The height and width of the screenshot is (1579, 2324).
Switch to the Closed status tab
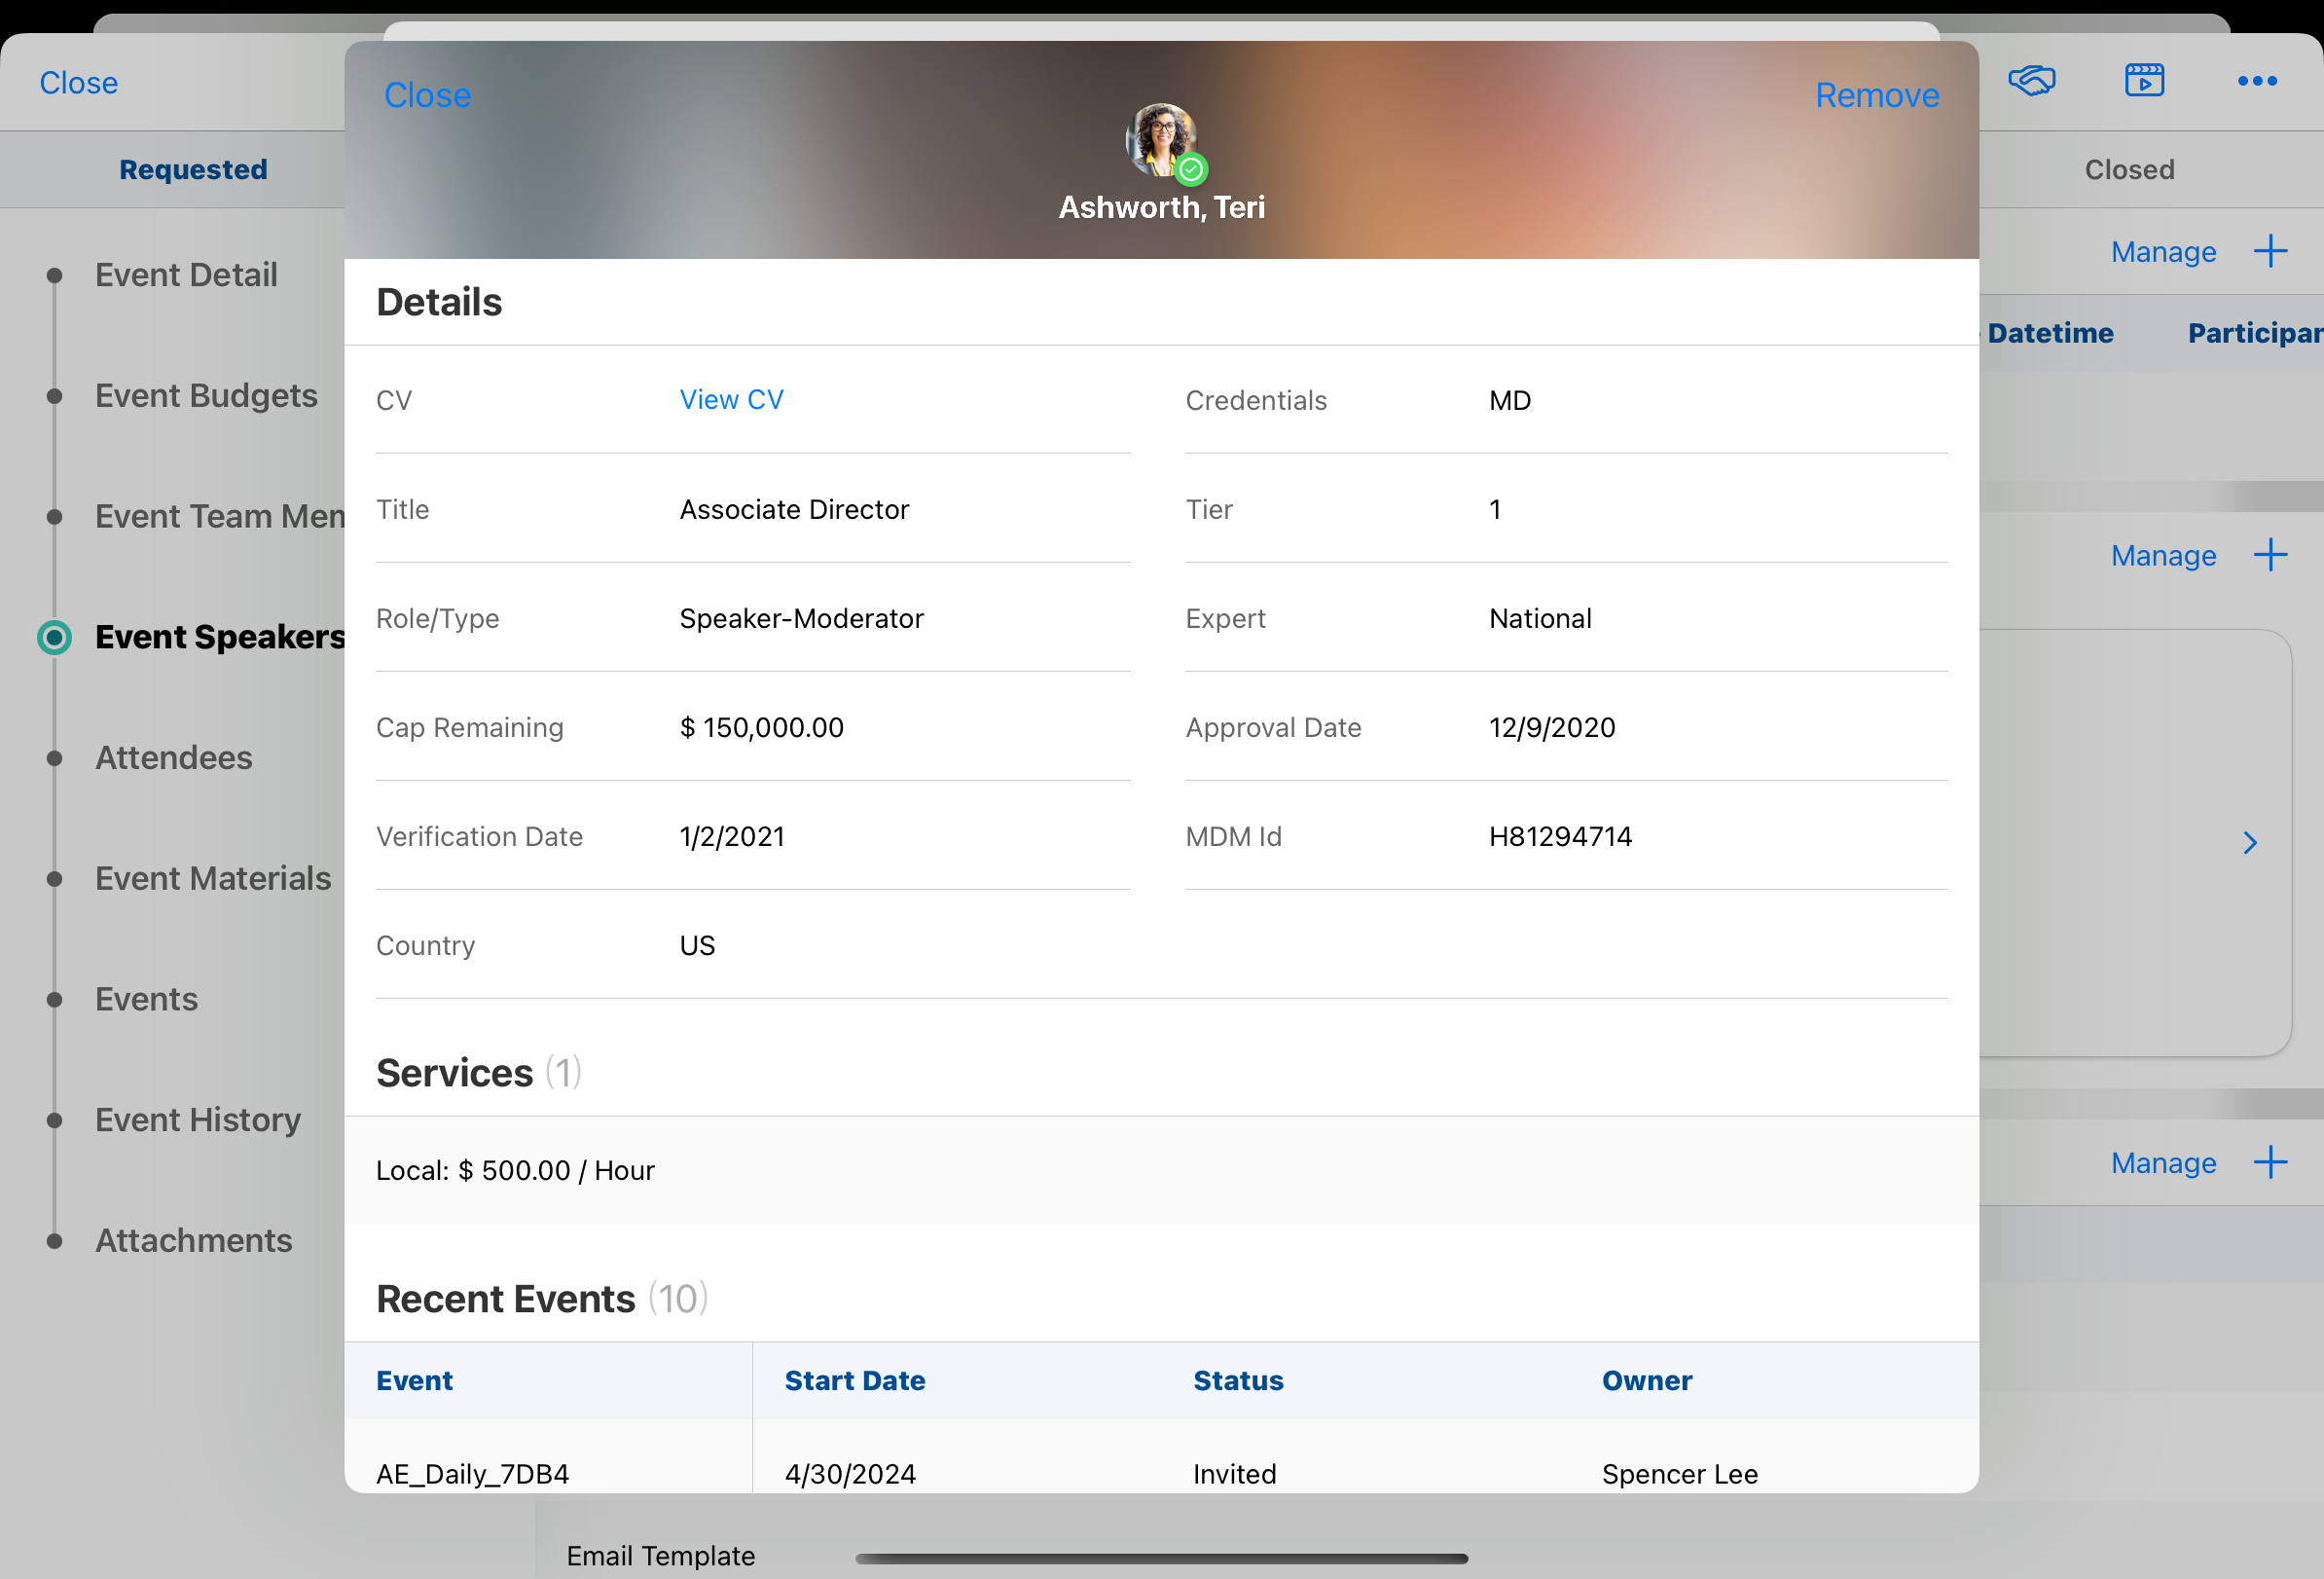[2129, 169]
